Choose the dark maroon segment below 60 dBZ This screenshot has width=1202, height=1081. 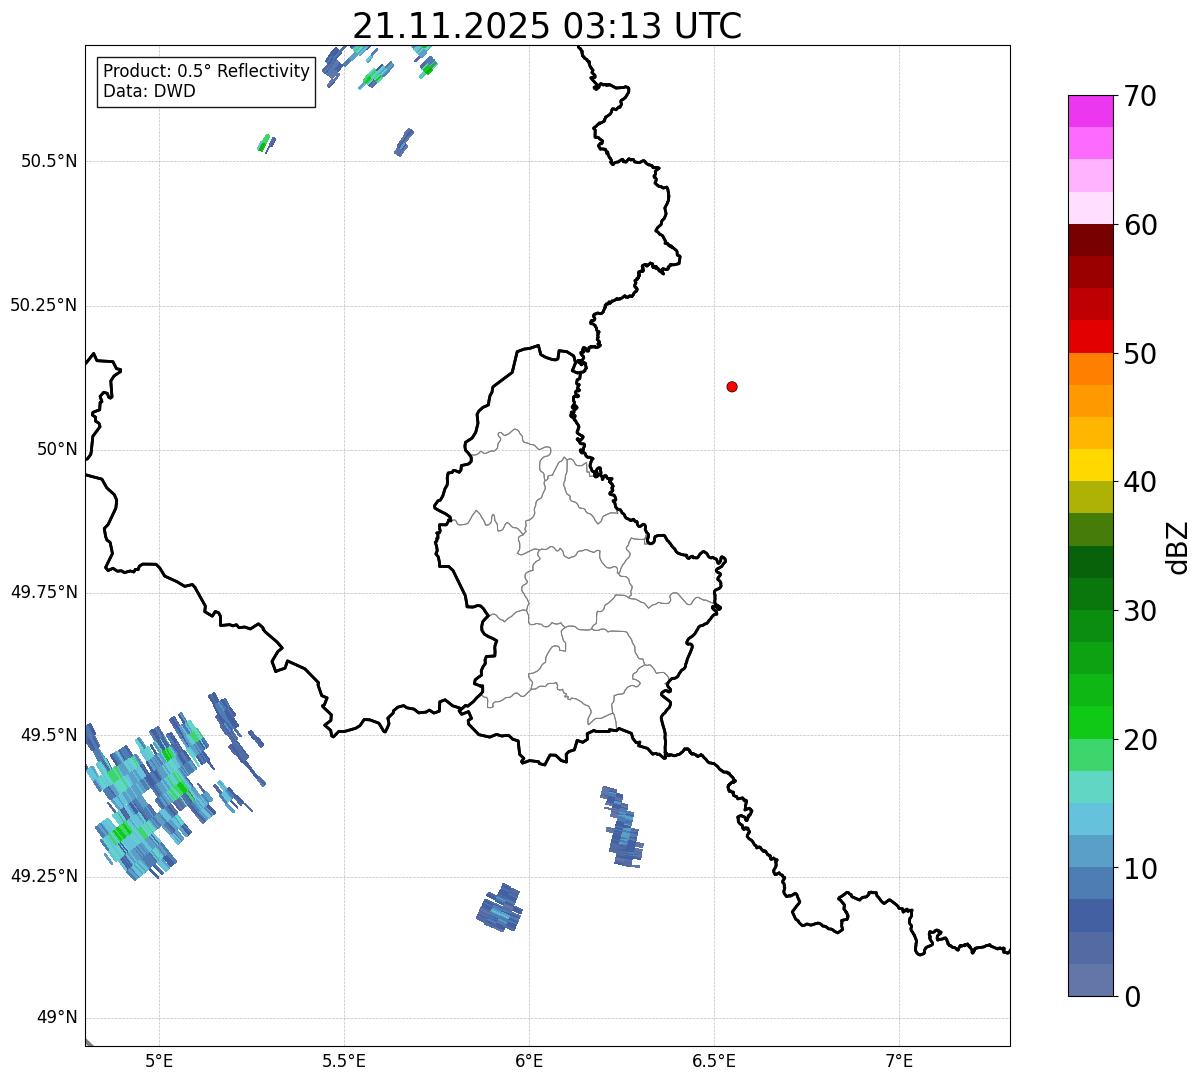point(1090,240)
